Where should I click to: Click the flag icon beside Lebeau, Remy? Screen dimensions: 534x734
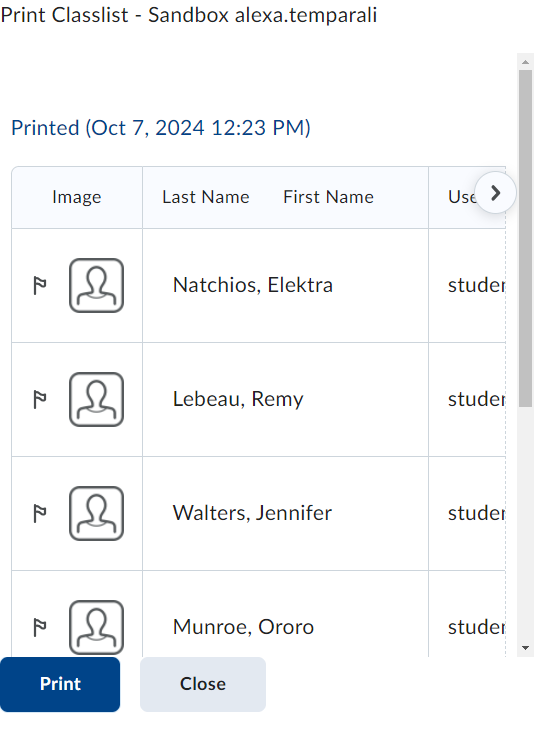[40, 399]
